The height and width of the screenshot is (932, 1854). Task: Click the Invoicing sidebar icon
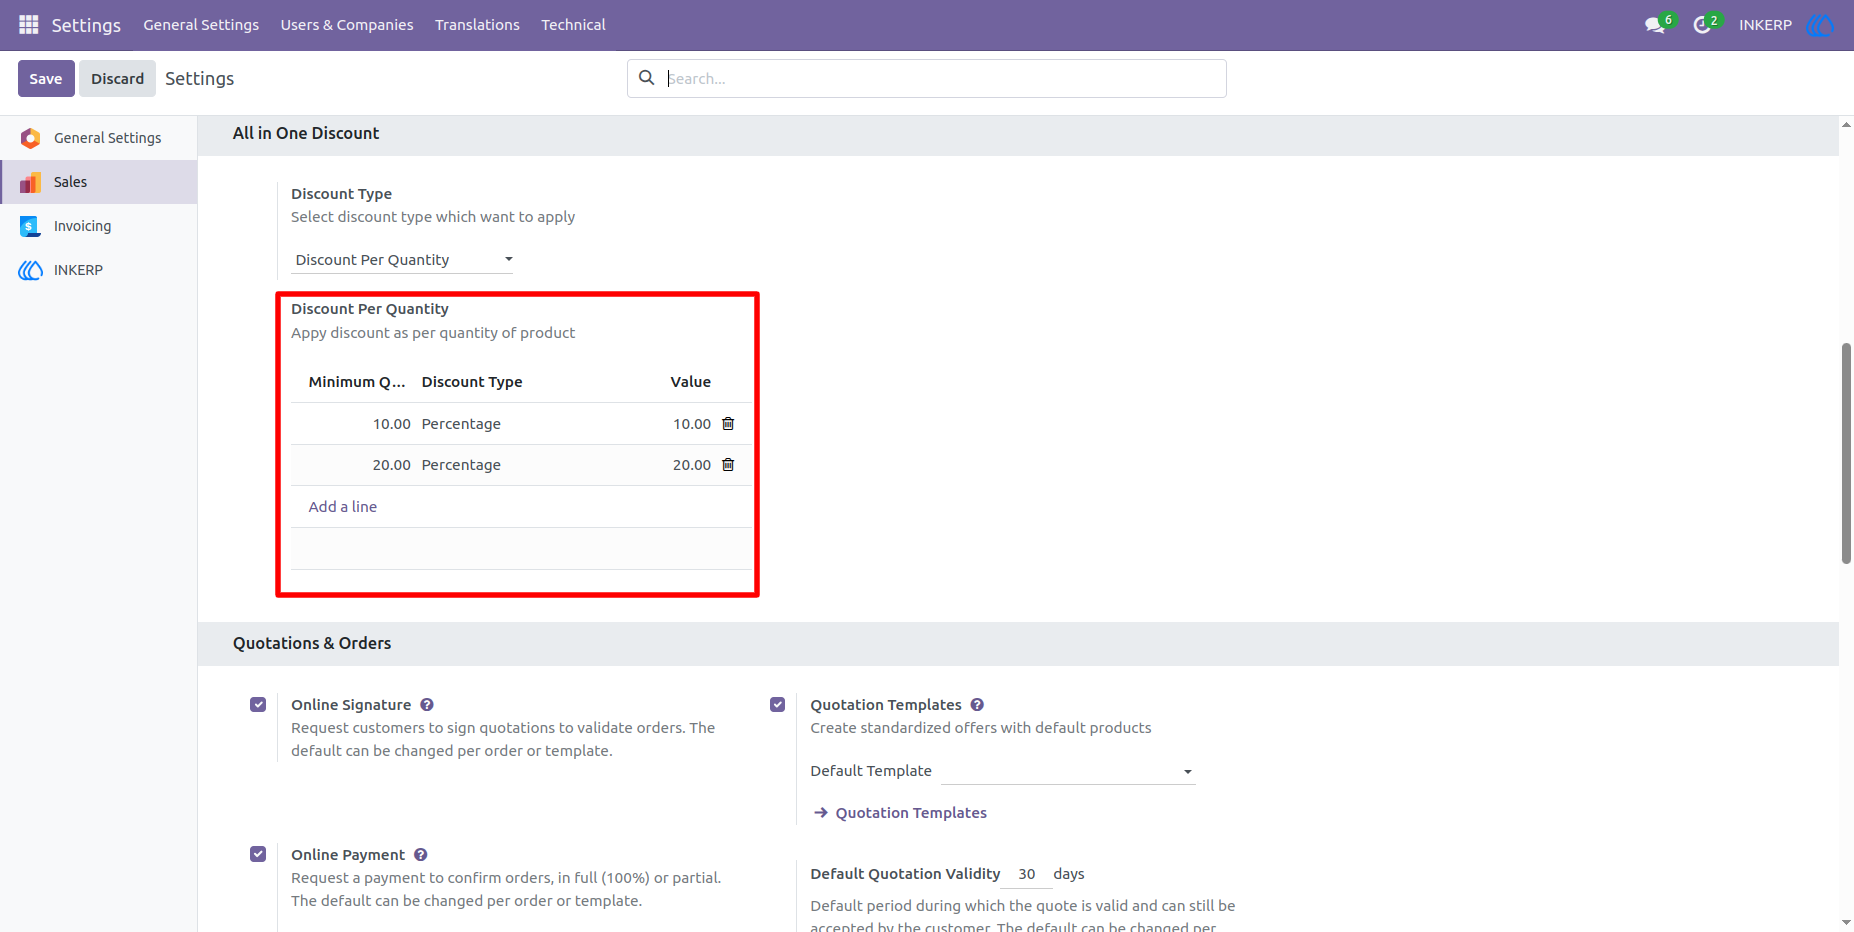pos(30,226)
